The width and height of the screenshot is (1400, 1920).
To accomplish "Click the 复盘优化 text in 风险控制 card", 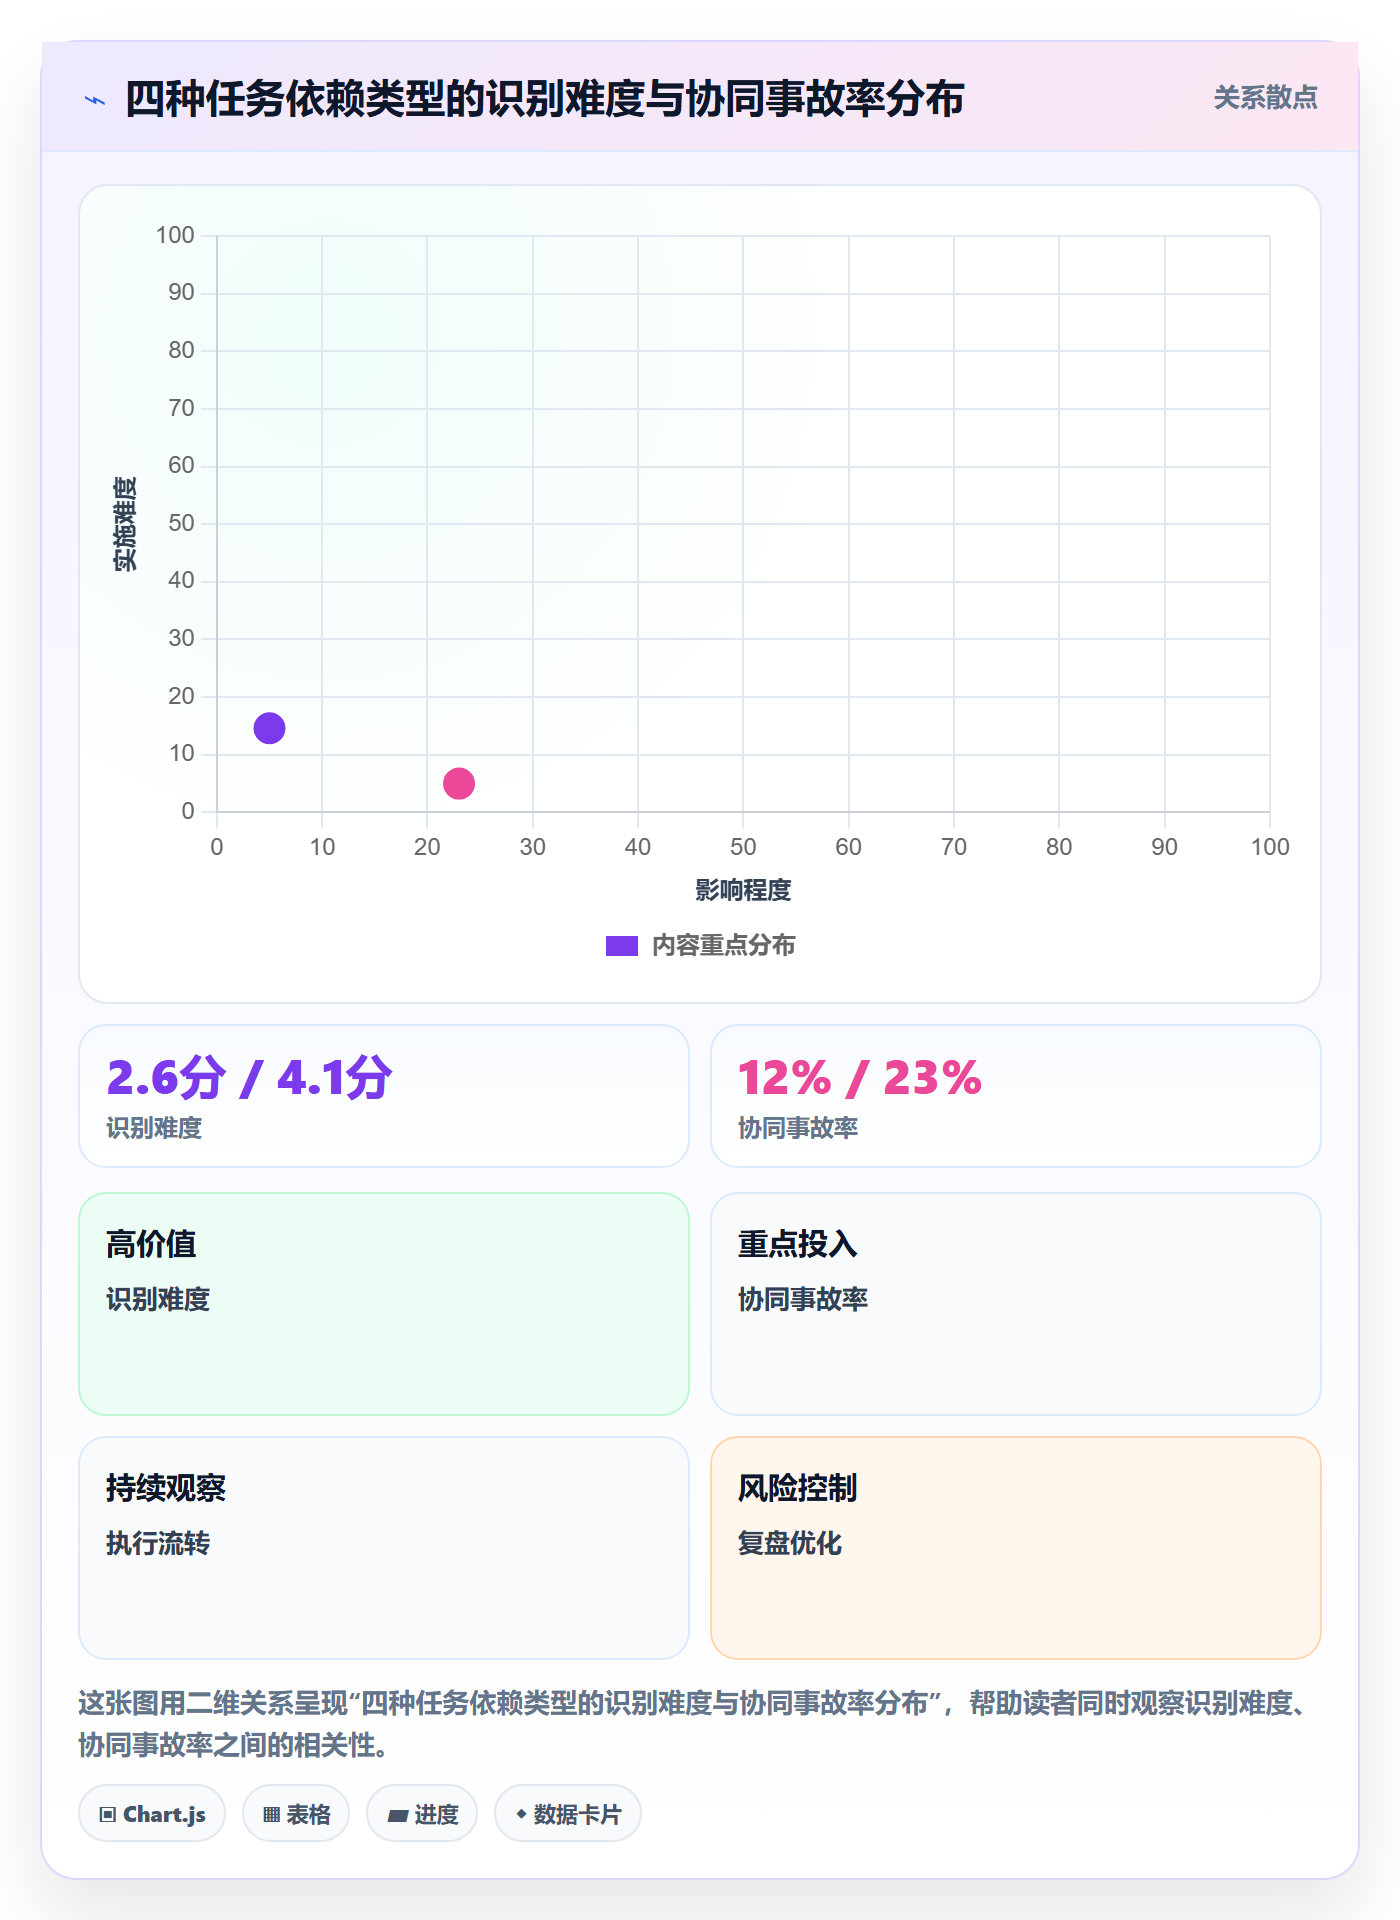I will coord(790,1543).
